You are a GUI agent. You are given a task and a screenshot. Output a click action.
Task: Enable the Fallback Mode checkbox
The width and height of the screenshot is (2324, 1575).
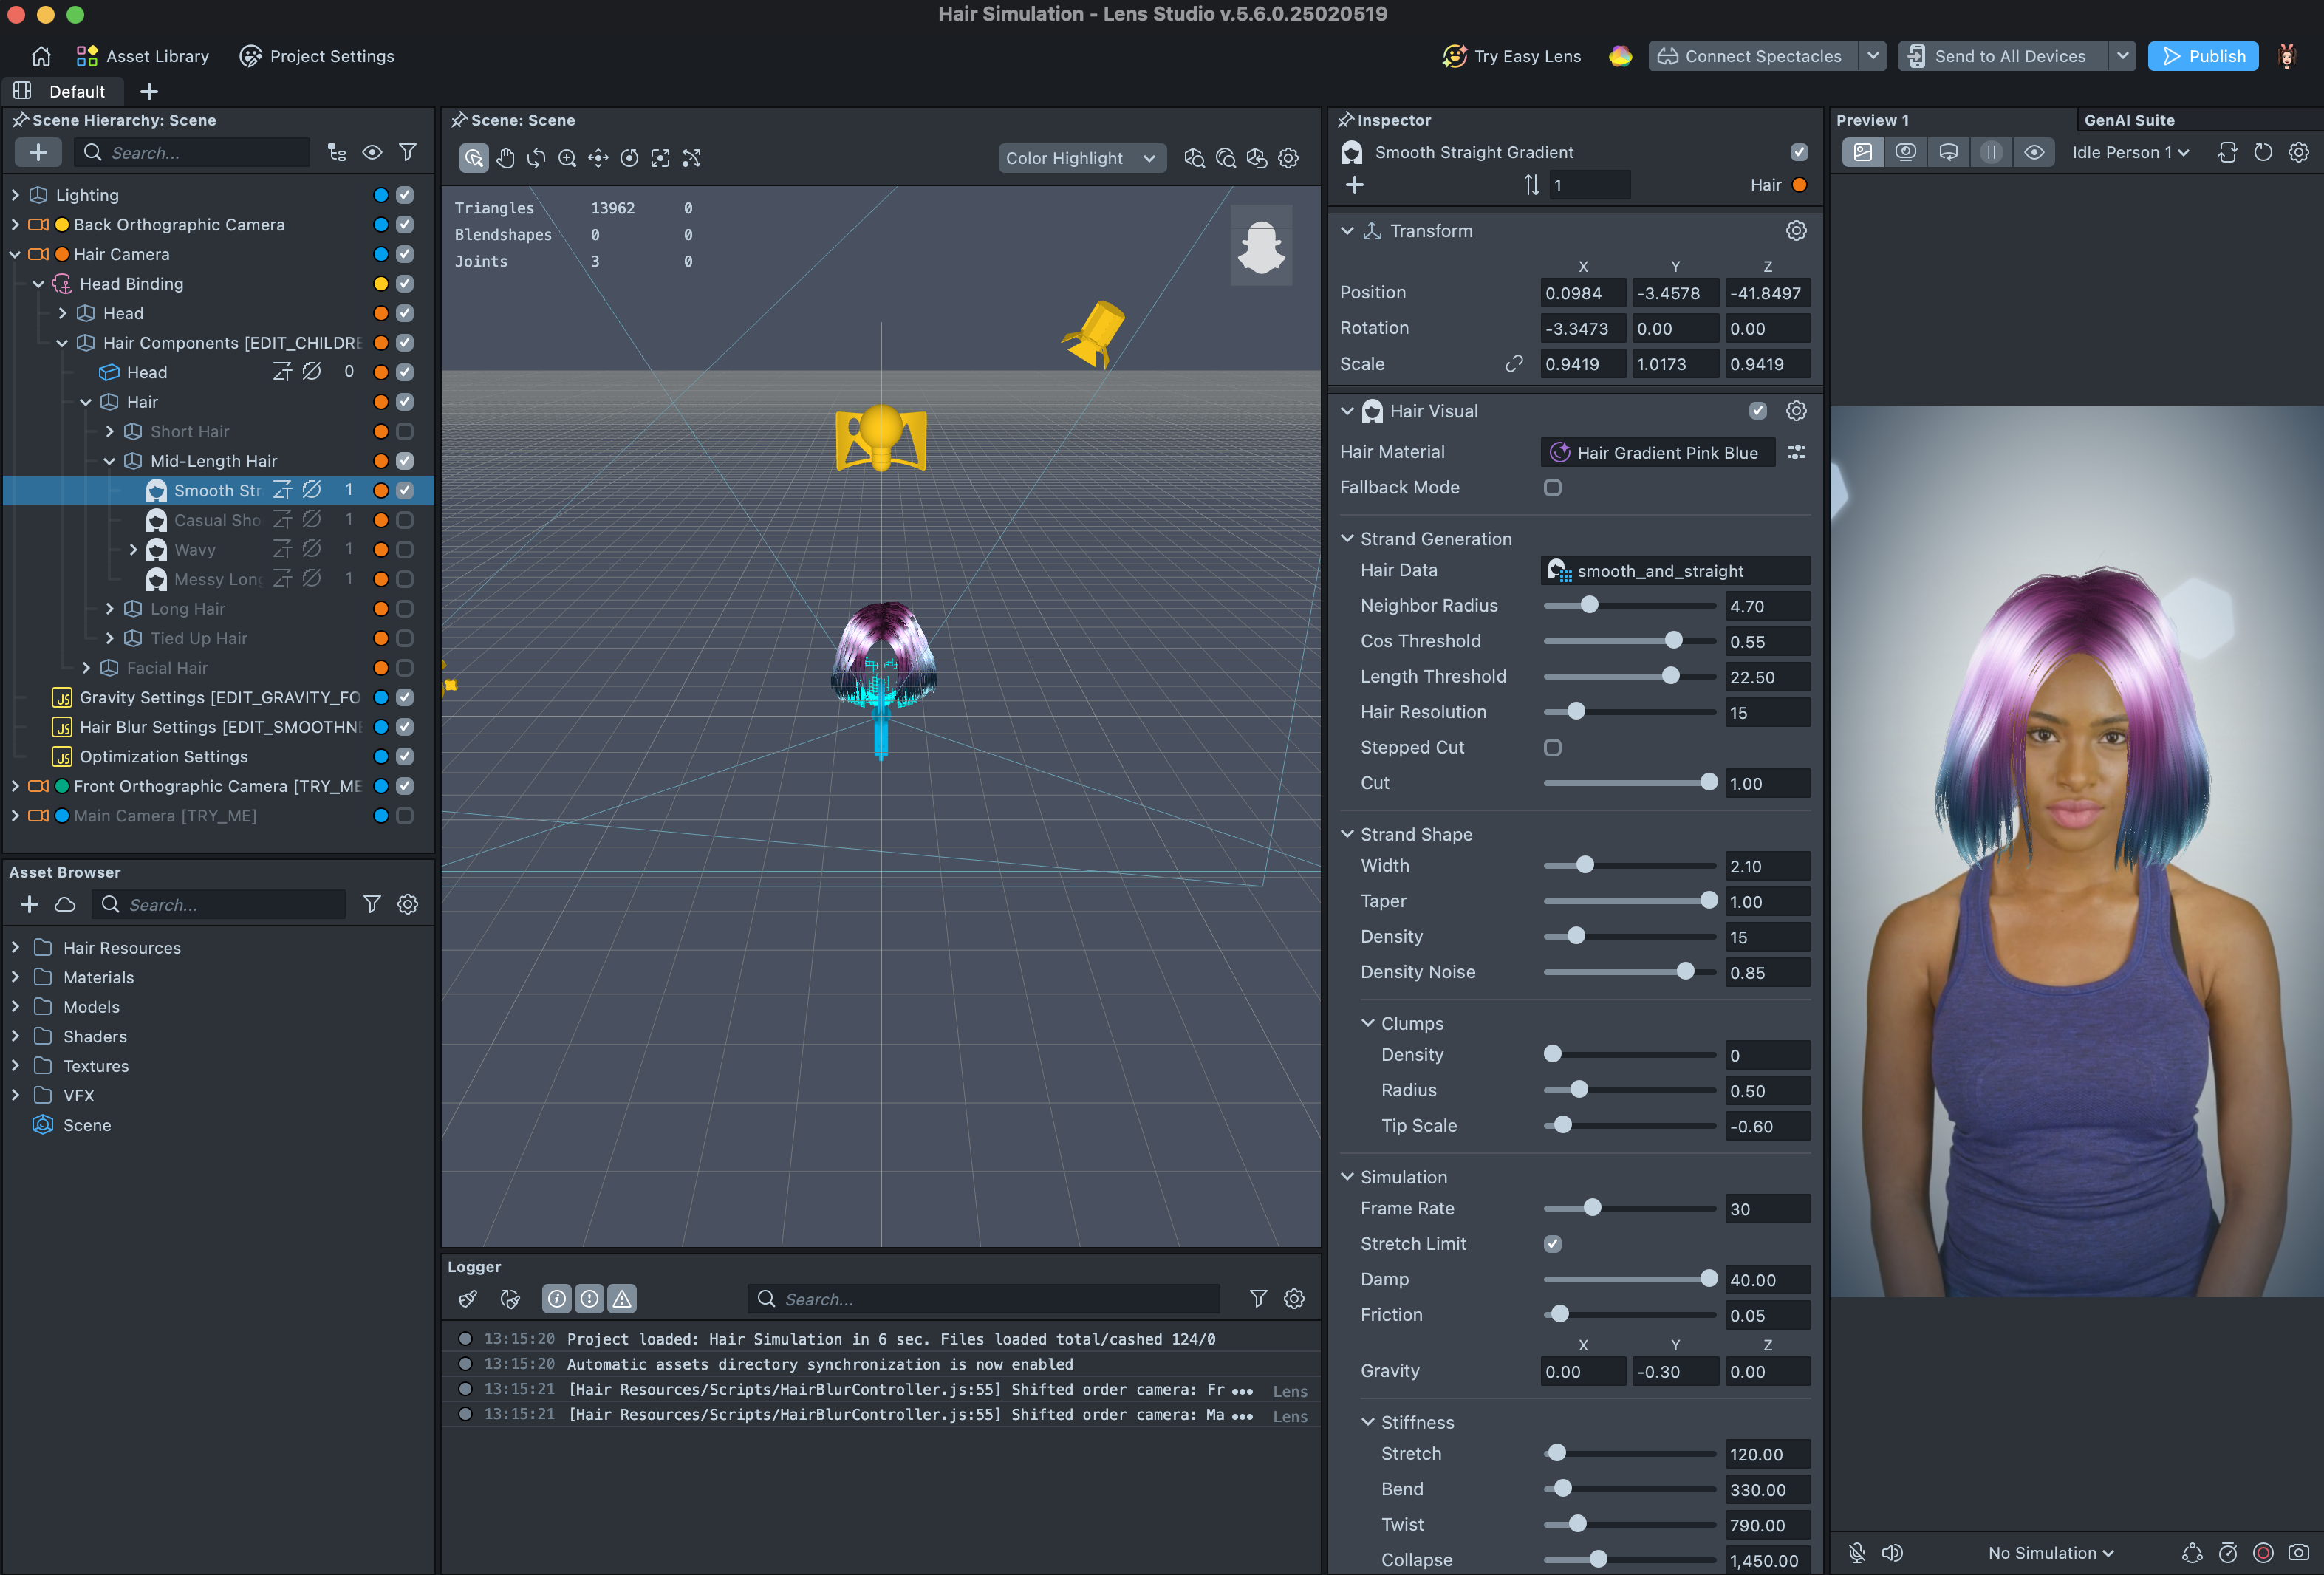1552,488
